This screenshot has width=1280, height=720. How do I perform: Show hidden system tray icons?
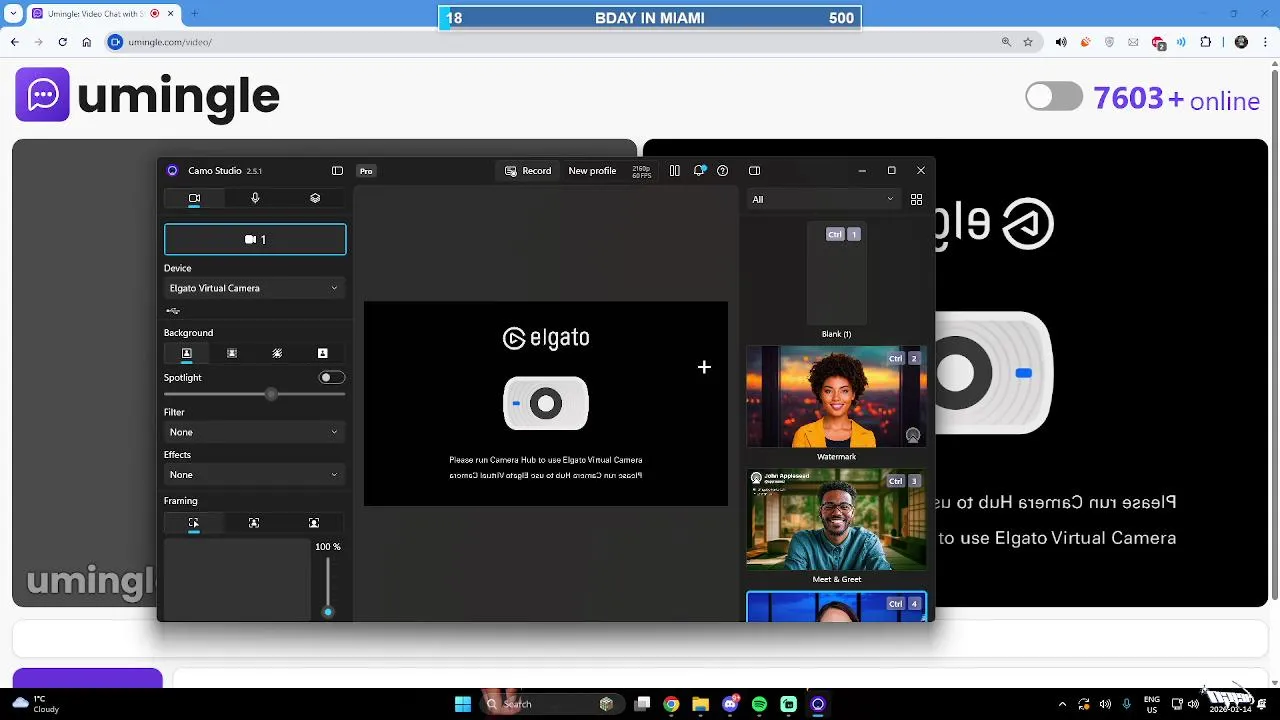(x=1062, y=704)
